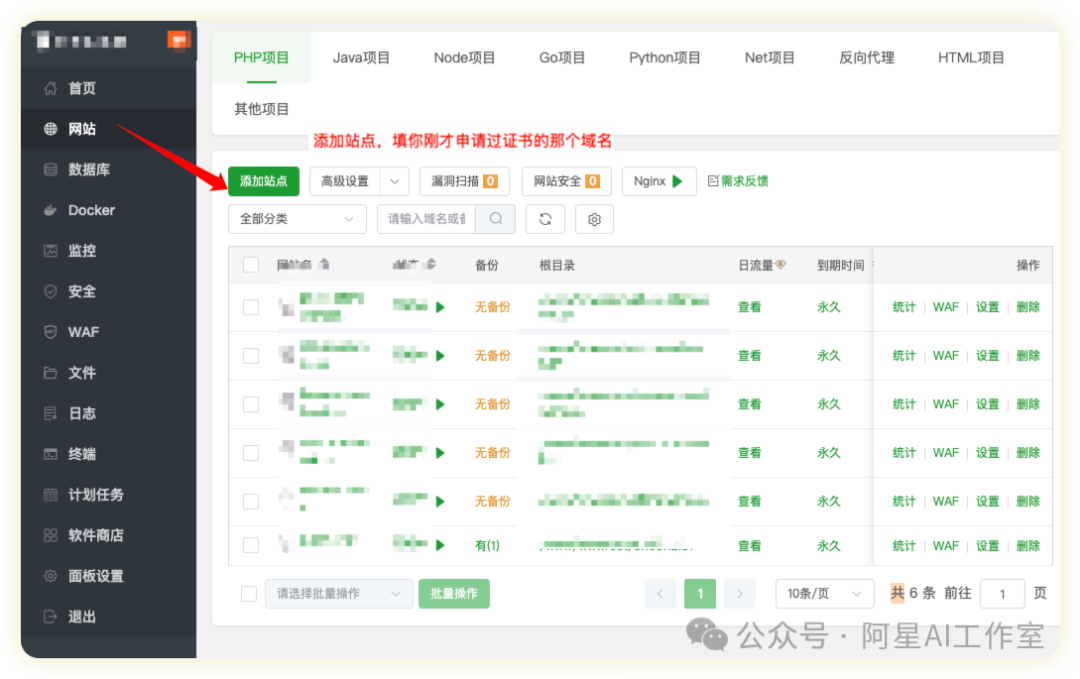
Task: Tick the select-all checkbox in table header
Action: point(251,265)
